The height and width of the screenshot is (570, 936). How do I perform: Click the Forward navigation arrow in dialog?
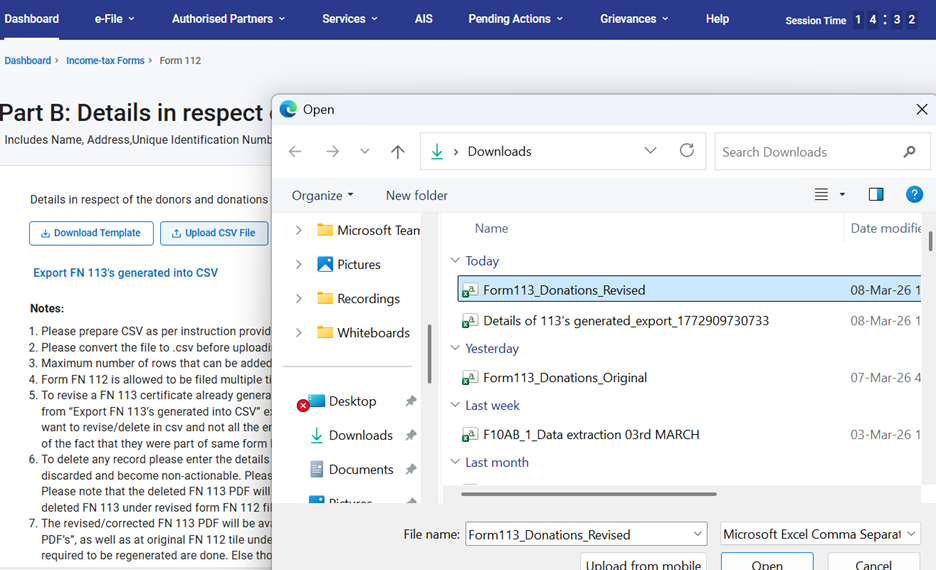(x=332, y=152)
